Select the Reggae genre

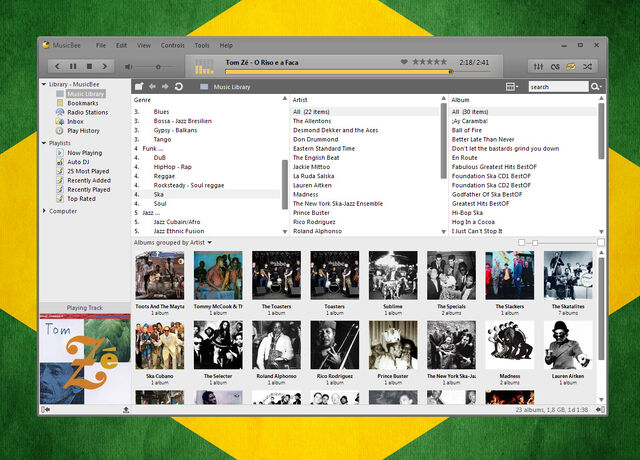click(164, 176)
